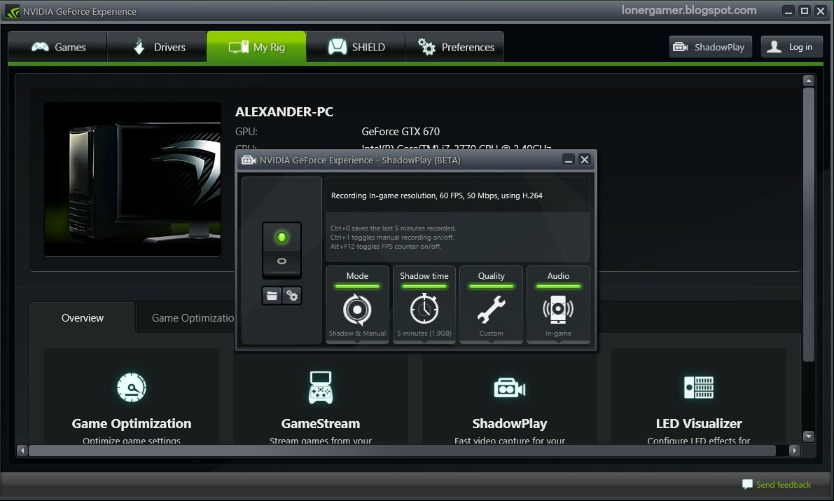Click the horizontal scrollbar left arrow
This screenshot has height=501, width=834.
point(22,450)
